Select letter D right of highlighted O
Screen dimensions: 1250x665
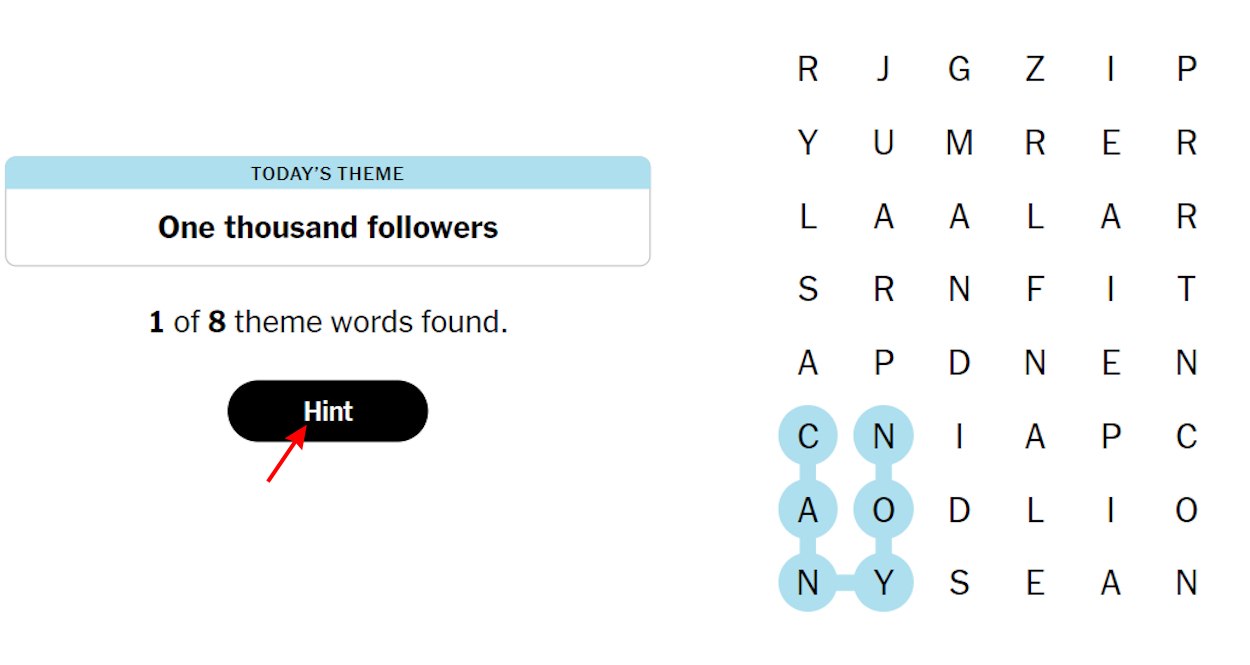click(959, 511)
